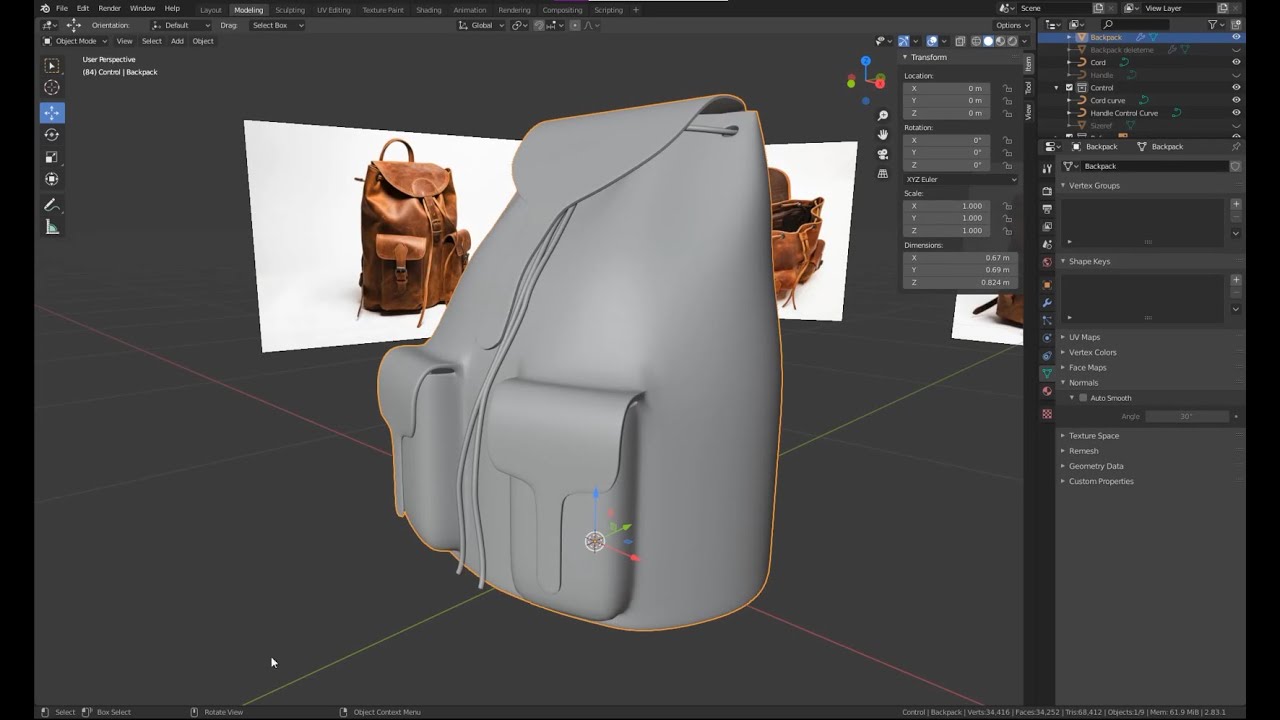Viewport: 1280px width, 720px height.
Task: Activate the Cursor tool
Action: click(x=52, y=88)
